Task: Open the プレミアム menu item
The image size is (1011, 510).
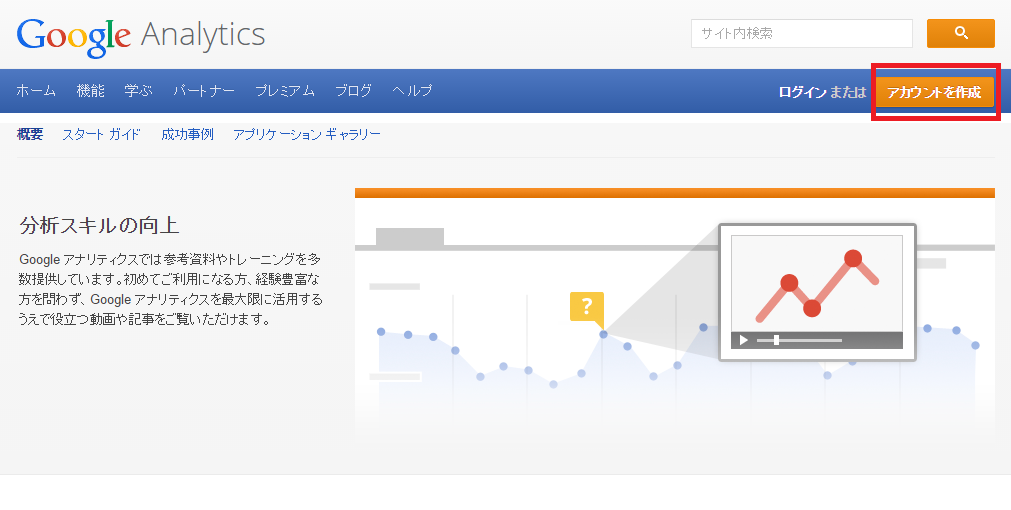Action: pyautogui.click(x=284, y=91)
